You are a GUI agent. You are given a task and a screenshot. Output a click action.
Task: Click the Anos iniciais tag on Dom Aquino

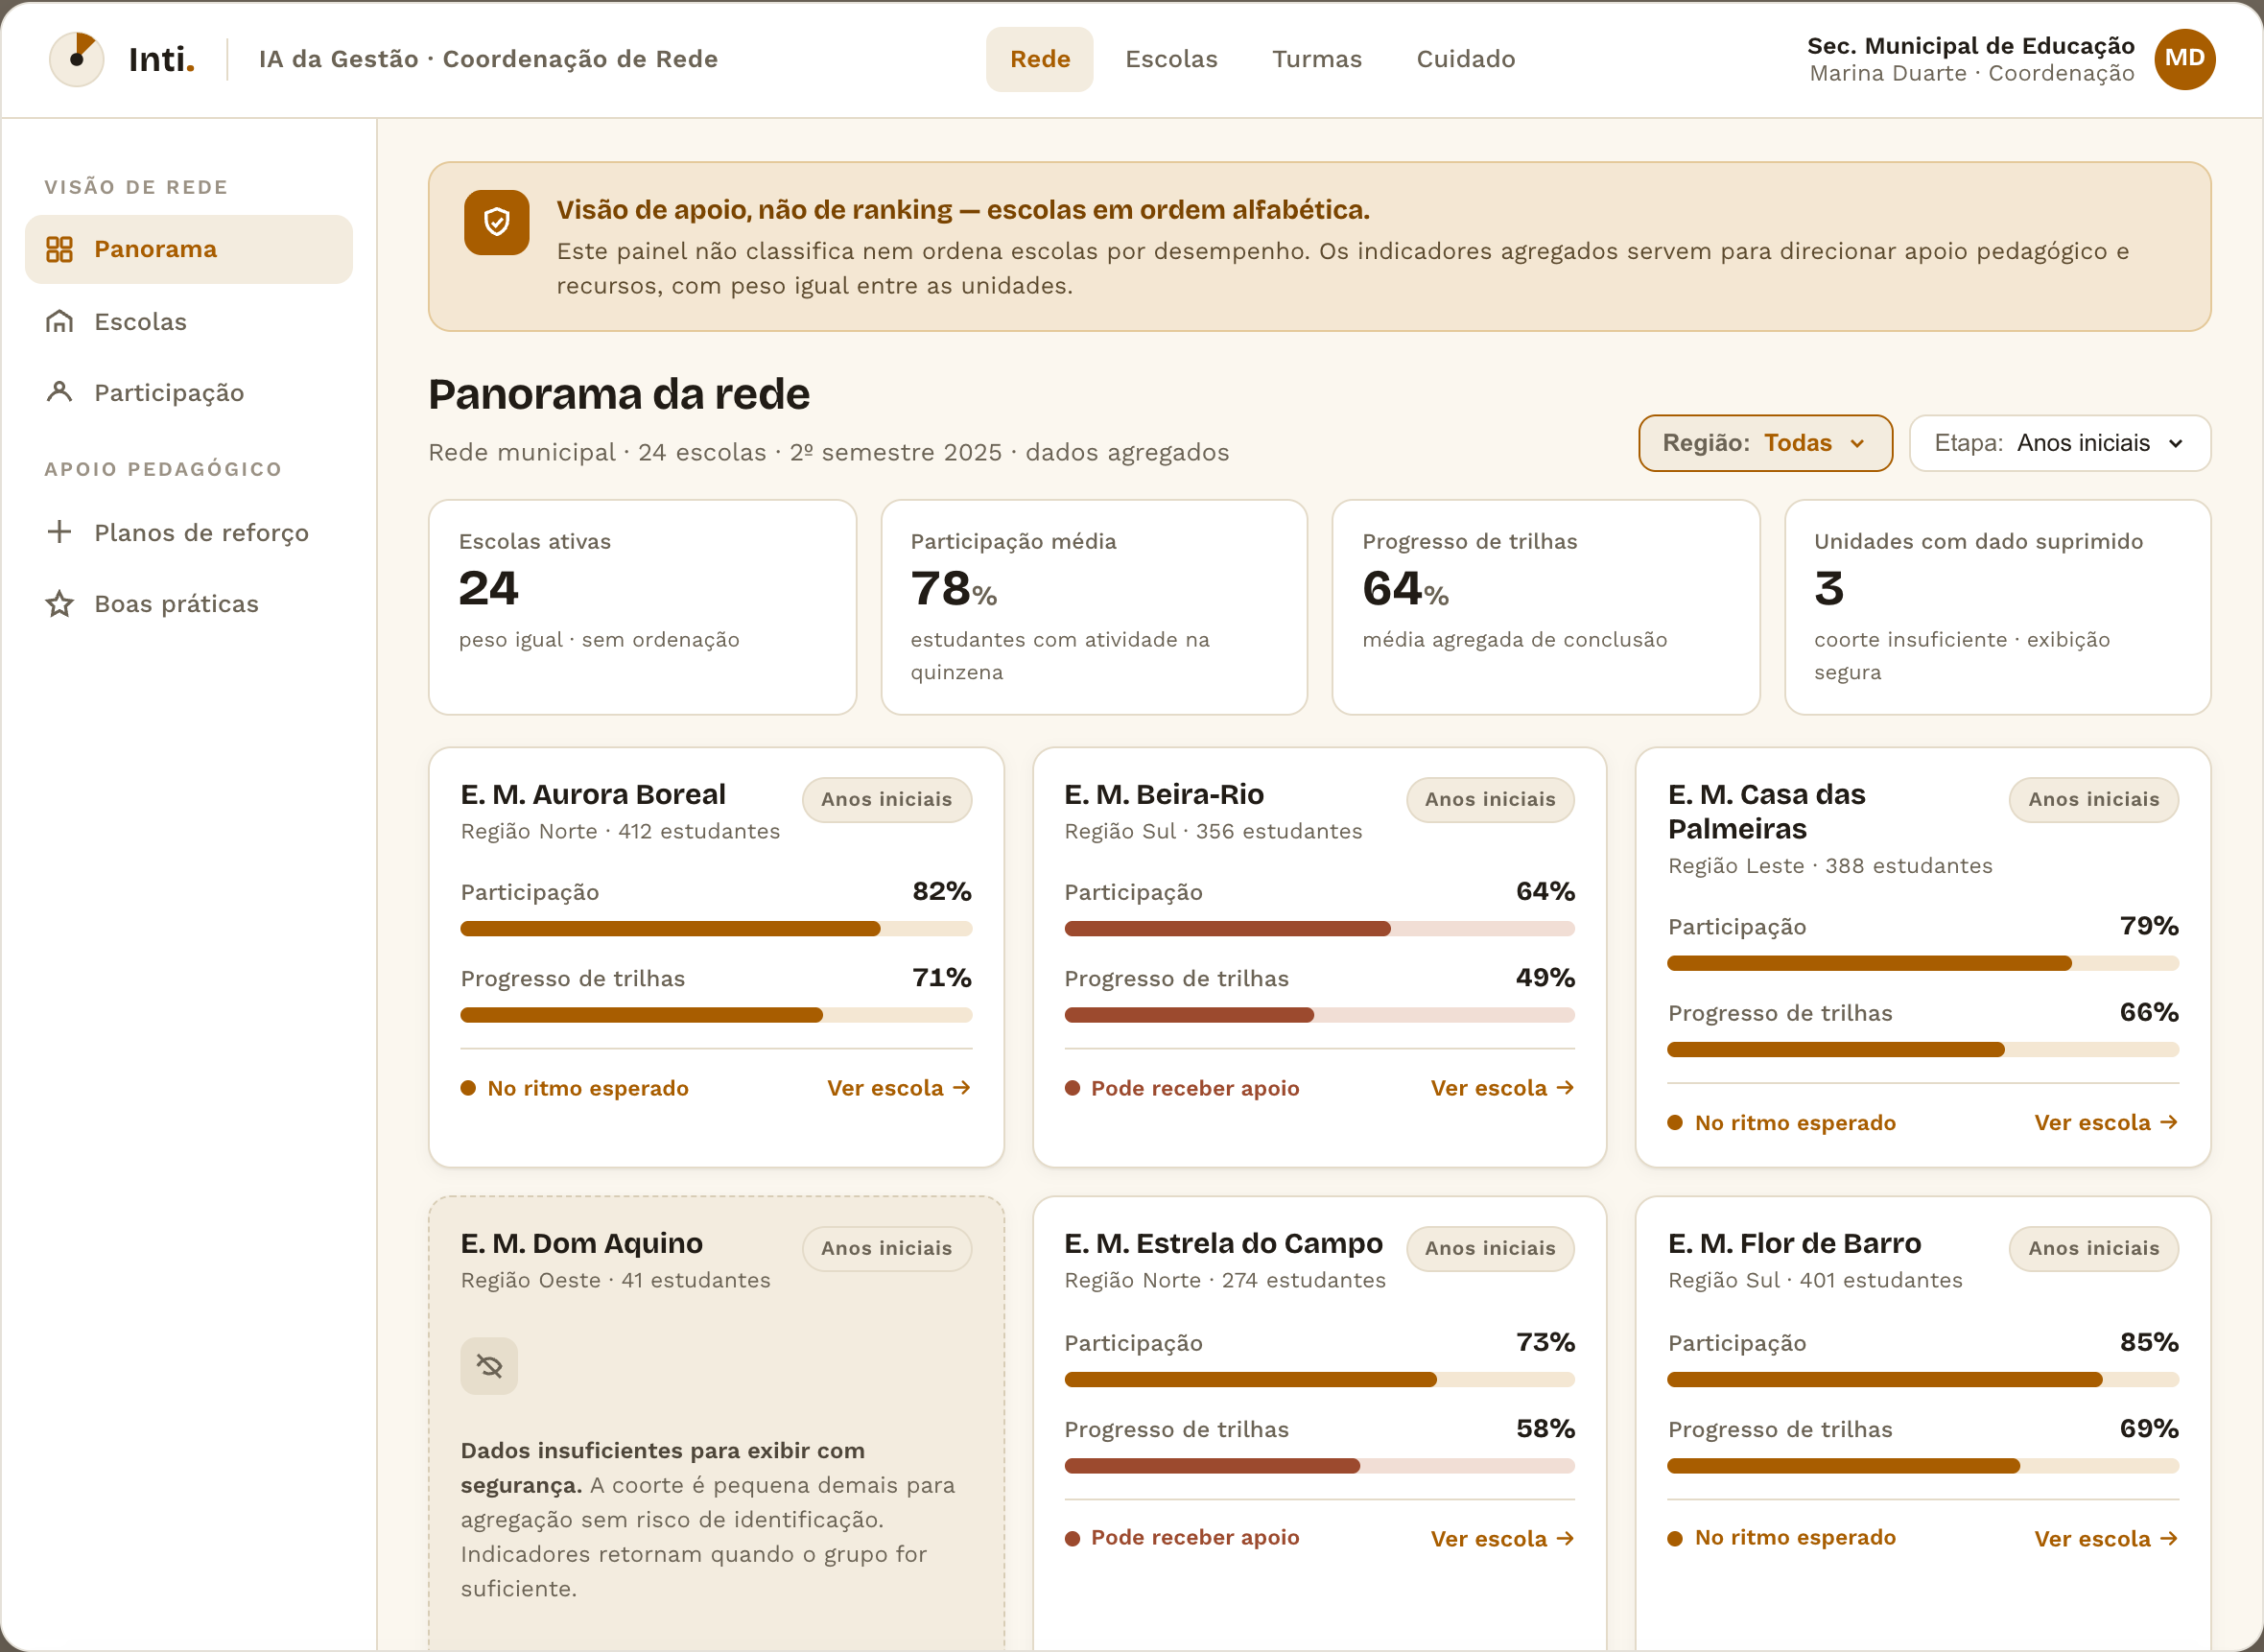point(887,1248)
